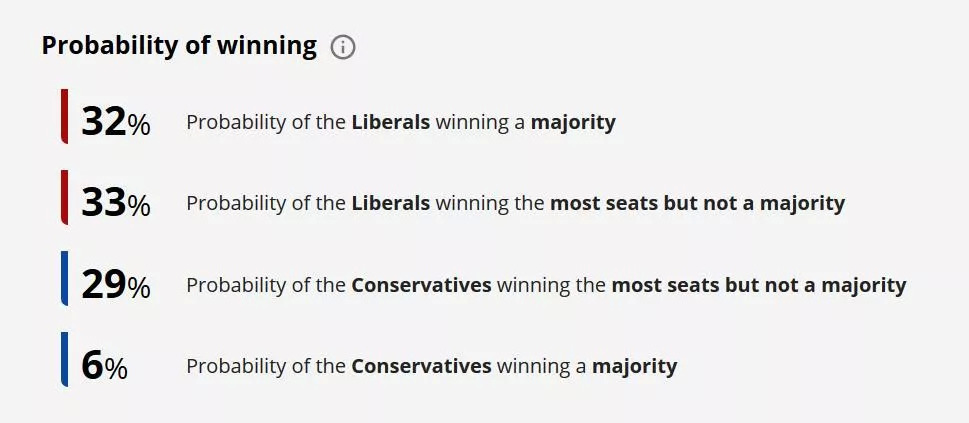Screen dimensions: 969x423
Task: Select the 32% probability figure
Action: (115, 122)
